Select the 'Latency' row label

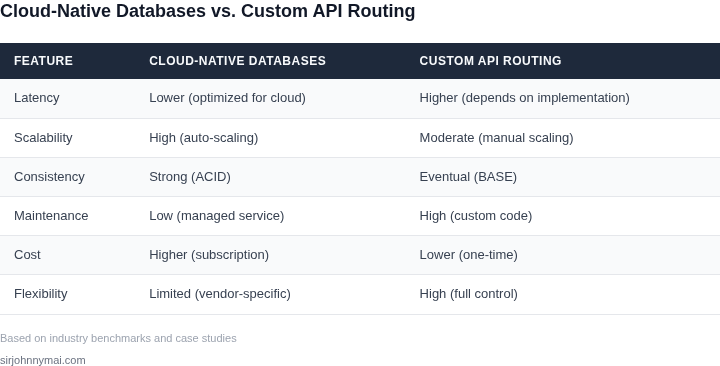(37, 98)
